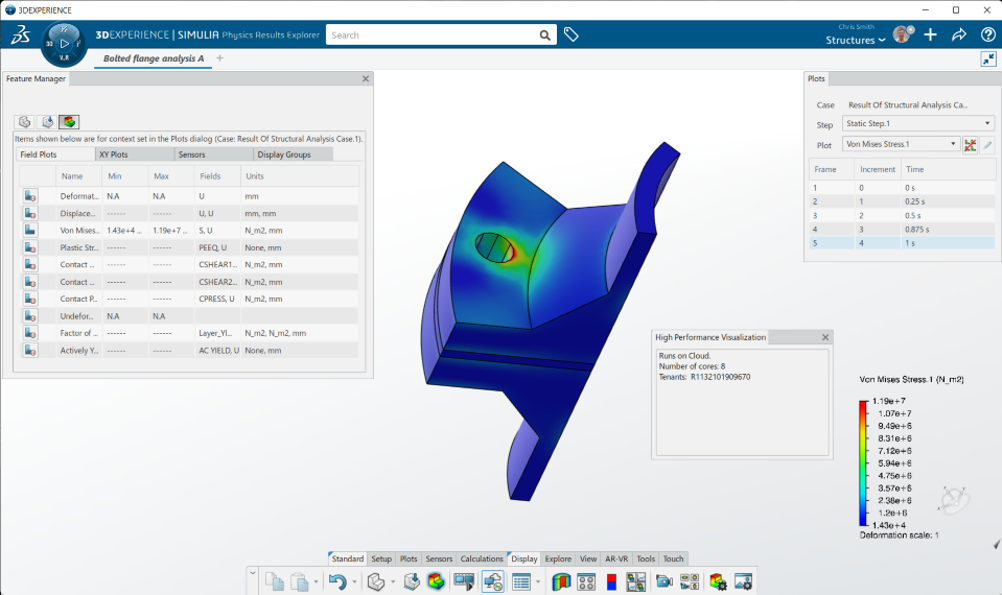Image resolution: width=1002 pixels, height=595 pixels.
Task: Select the Explore tab in action bar
Action: pos(558,559)
